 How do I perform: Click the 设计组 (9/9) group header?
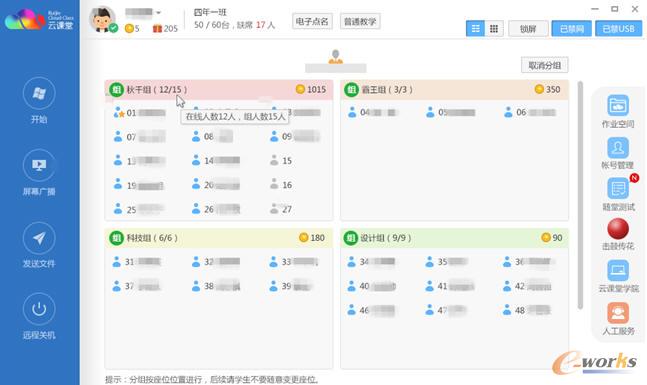click(x=454, y=238)
